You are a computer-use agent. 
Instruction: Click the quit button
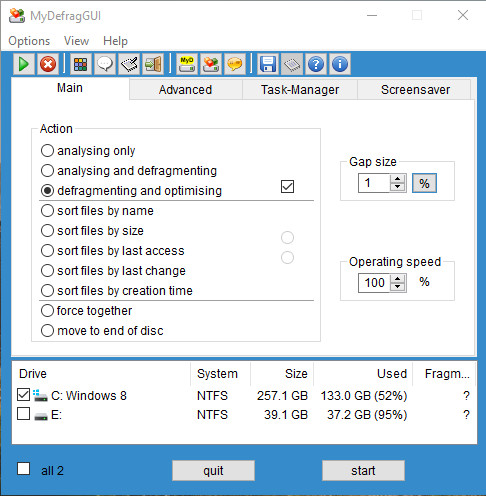(213, 471)
